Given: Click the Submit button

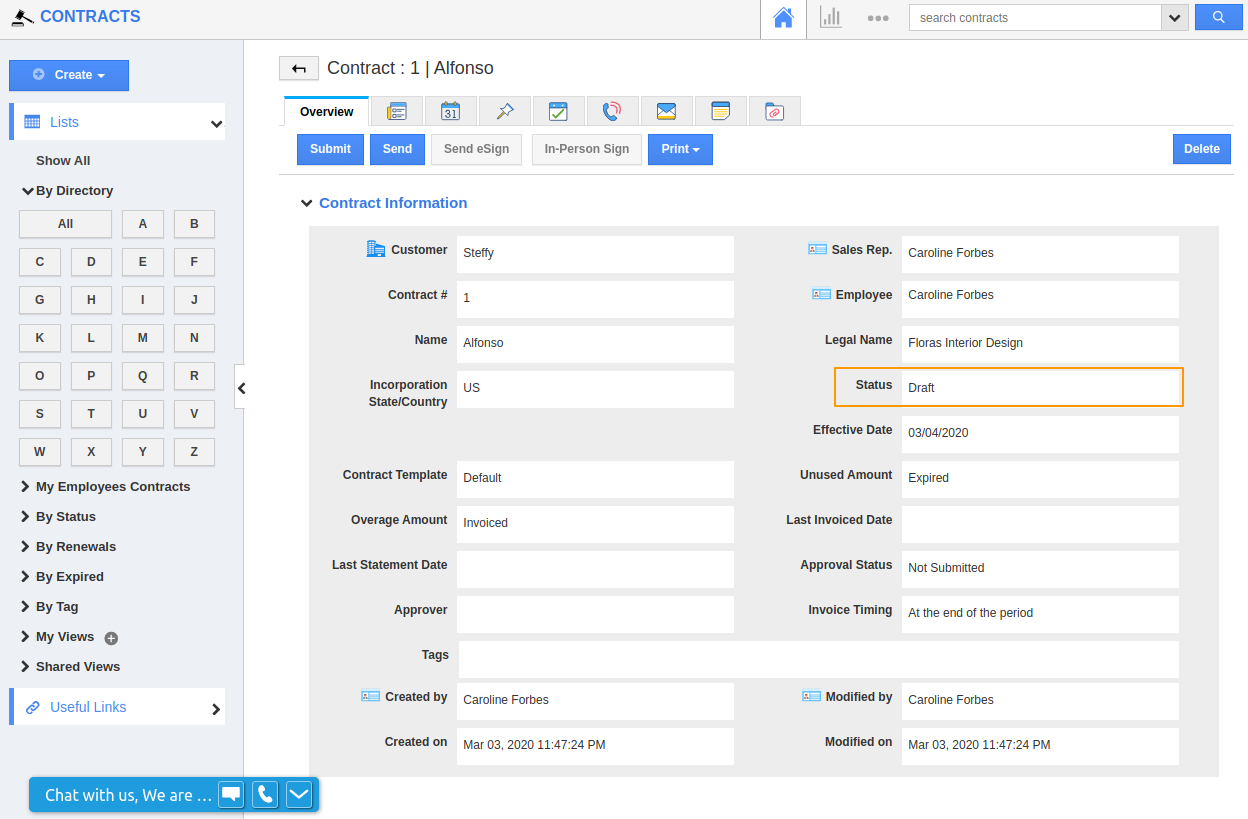Looking at the screenshot, I should pos(330,149).
